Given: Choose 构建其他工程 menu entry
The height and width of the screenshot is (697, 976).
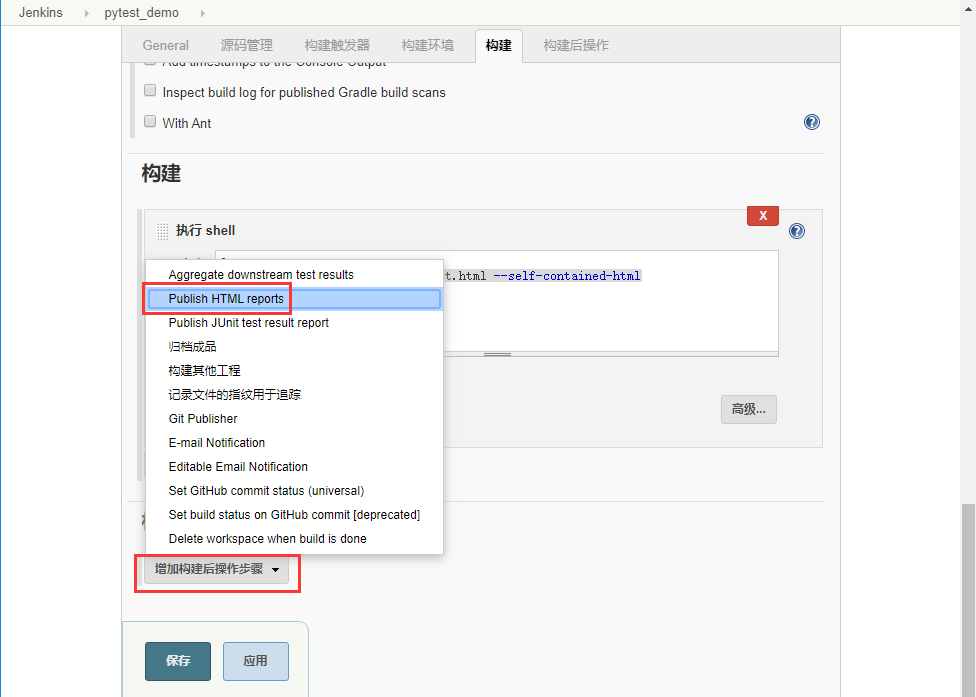Looking at the screenshot, I should click(x=294, y=371).
